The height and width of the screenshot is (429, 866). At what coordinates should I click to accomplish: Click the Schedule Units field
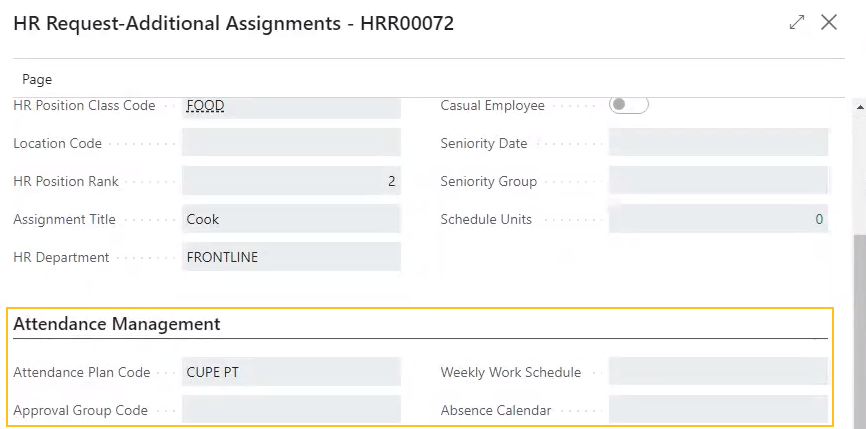click(718, 219)
